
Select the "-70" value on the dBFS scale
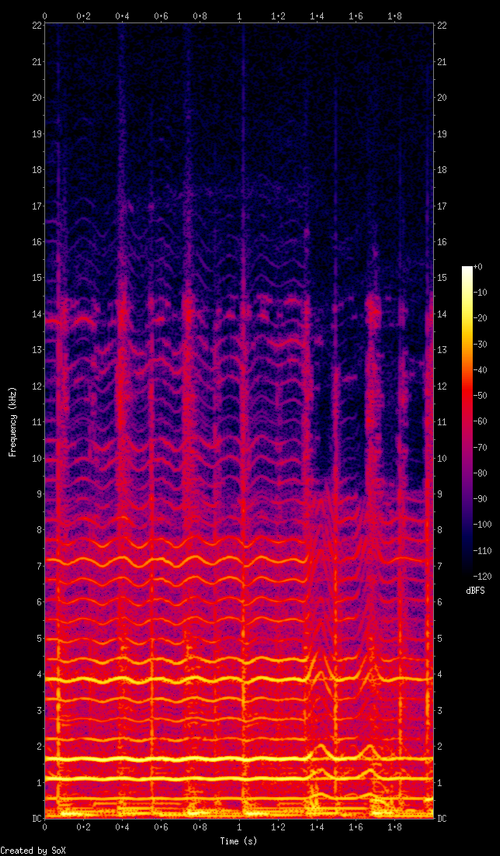point(480,448)
